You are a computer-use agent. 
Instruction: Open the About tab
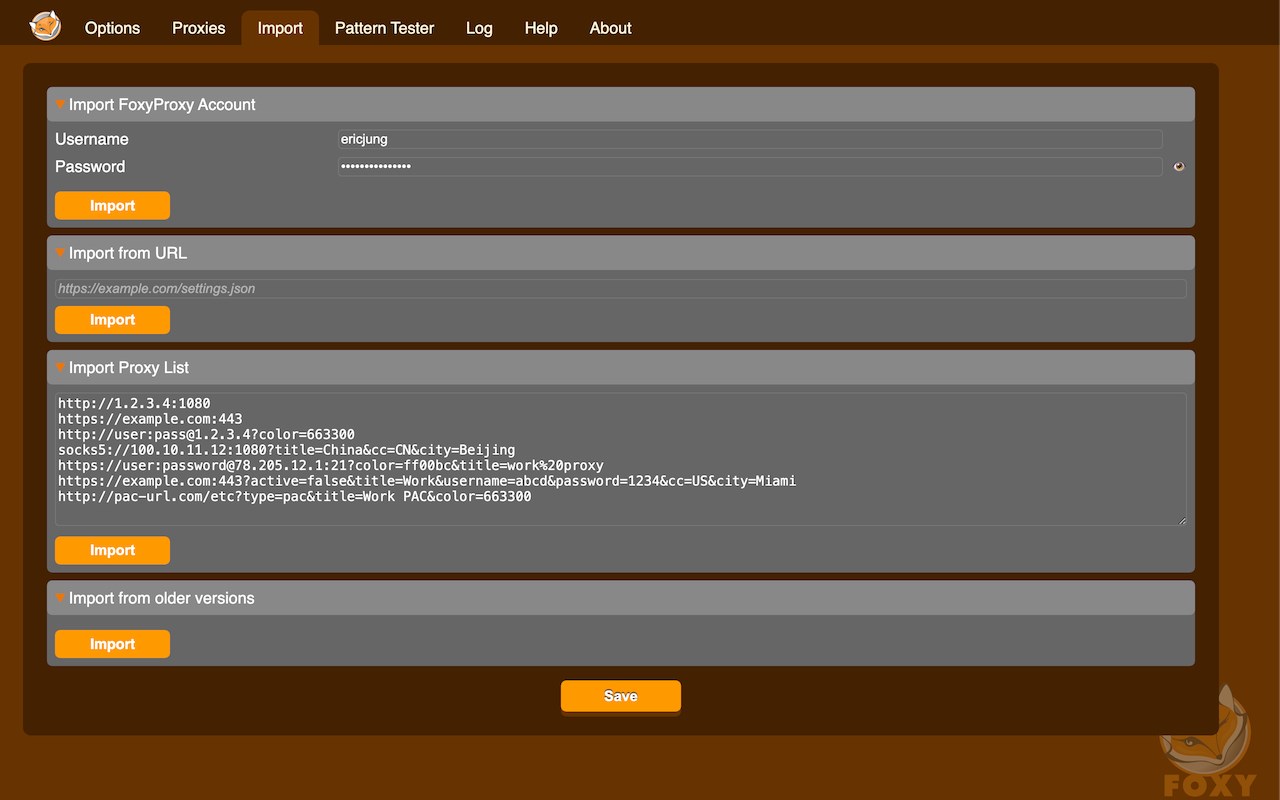click(610, 28)
